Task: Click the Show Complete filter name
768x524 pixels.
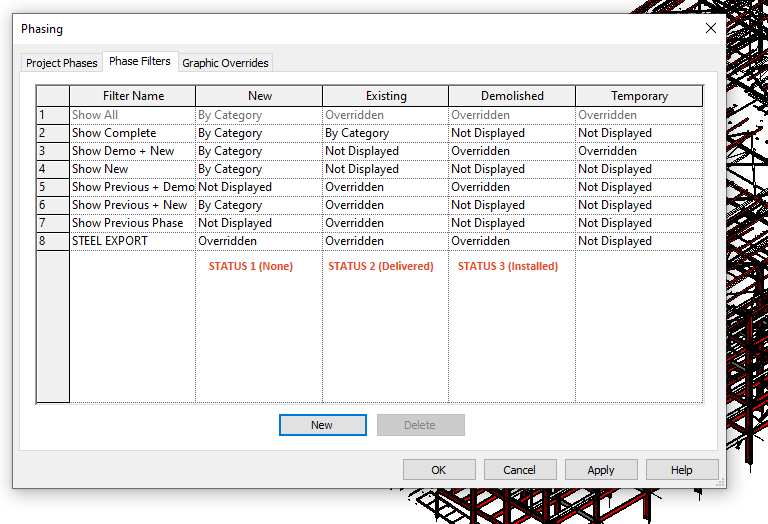Action: pyautogui.click(x=133, y=133)
